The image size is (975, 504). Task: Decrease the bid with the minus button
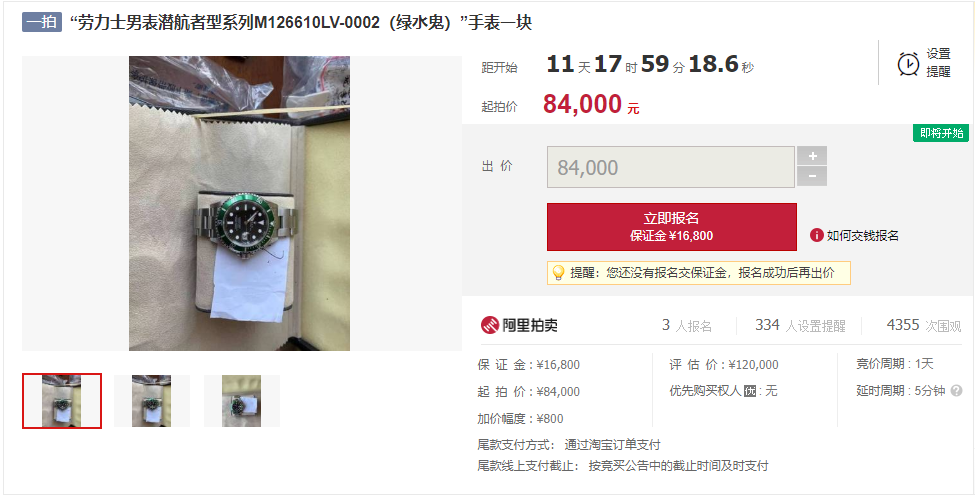click(812, 176)
